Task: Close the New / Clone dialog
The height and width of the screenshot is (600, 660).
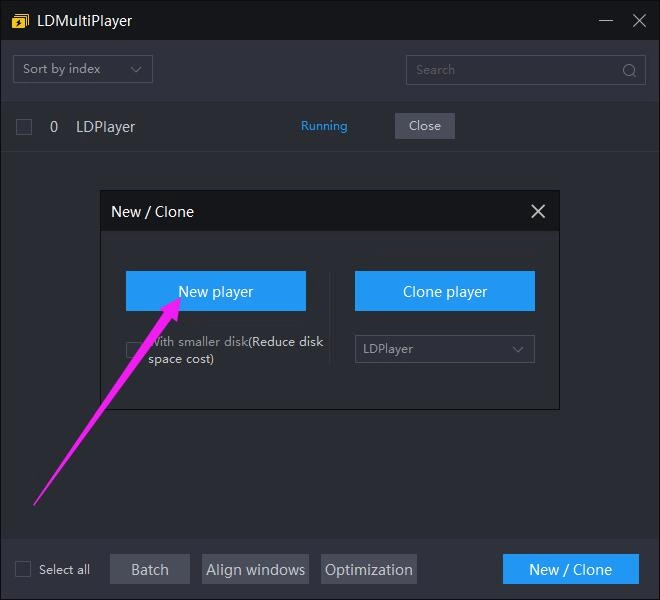Action: coord(538,211)
